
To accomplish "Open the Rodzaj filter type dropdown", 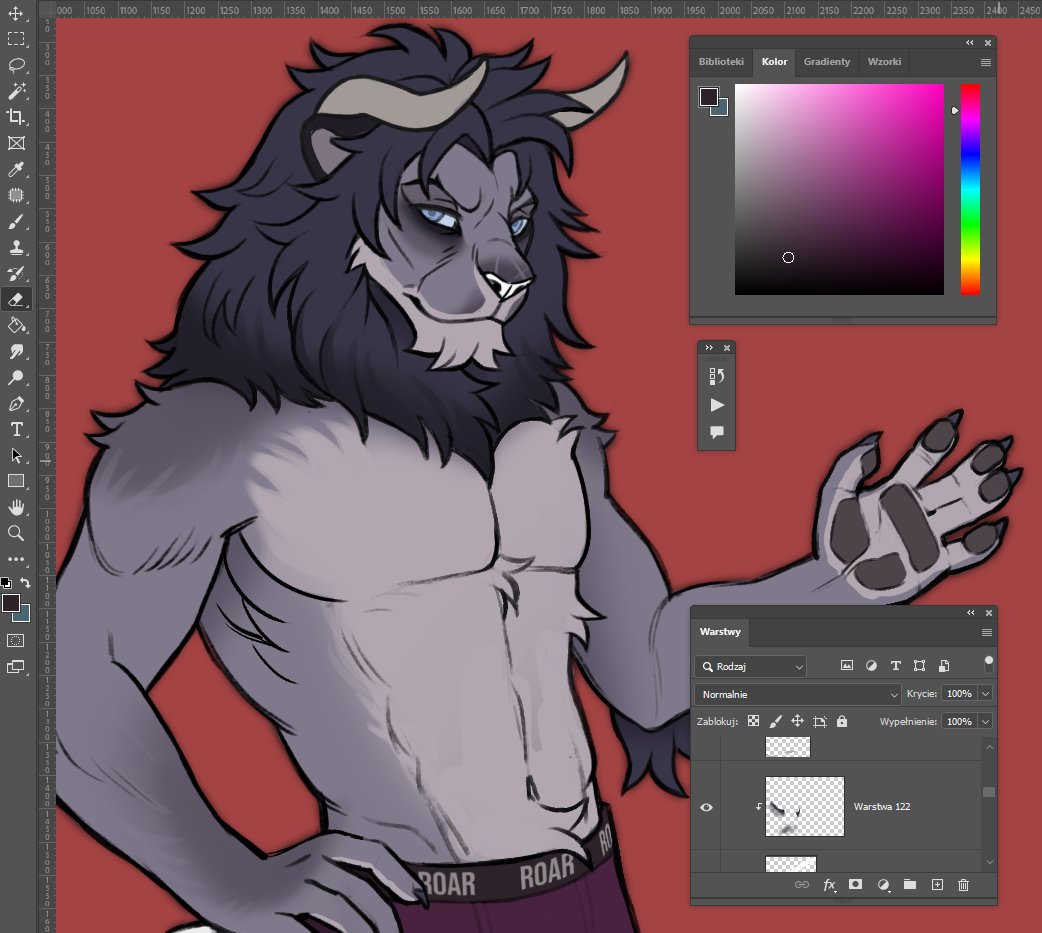I will (751, 667).
